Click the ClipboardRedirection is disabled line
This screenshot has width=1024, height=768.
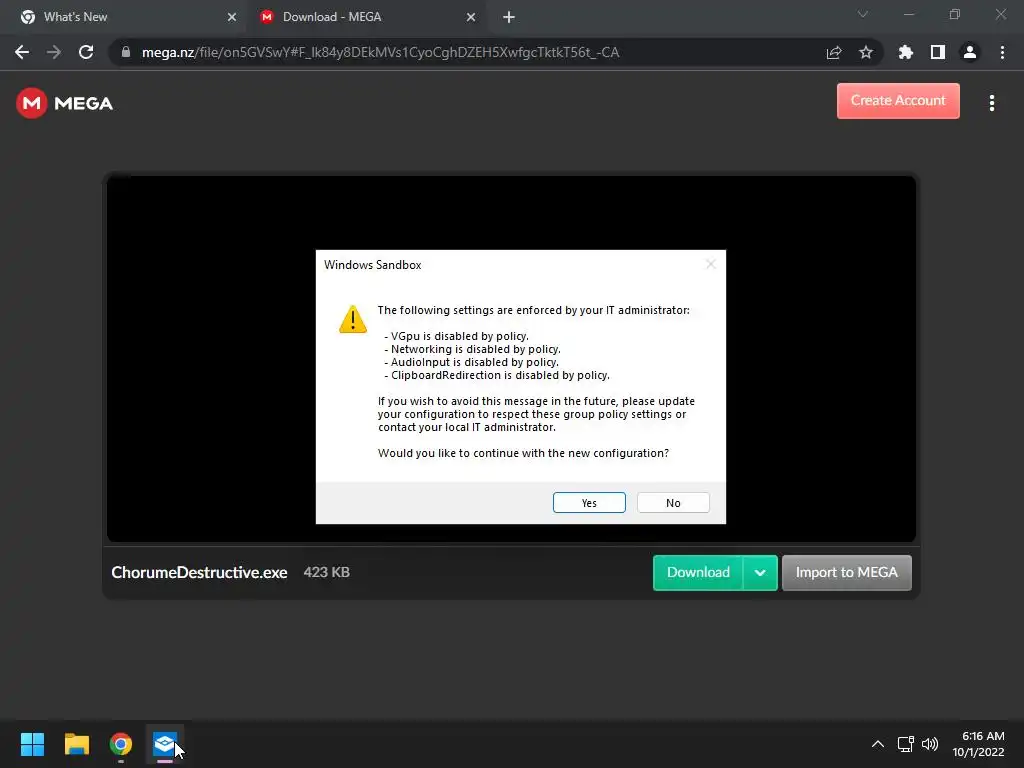point(496,376)
